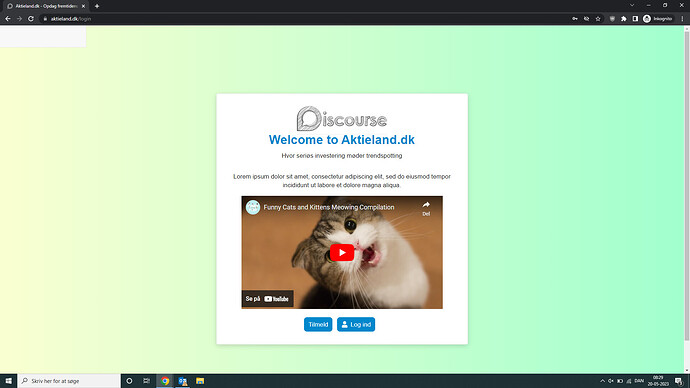Viewport: 690px width, 388px height.
Task: Open Task View on taskbar
Action: click(x=147, y=381)
